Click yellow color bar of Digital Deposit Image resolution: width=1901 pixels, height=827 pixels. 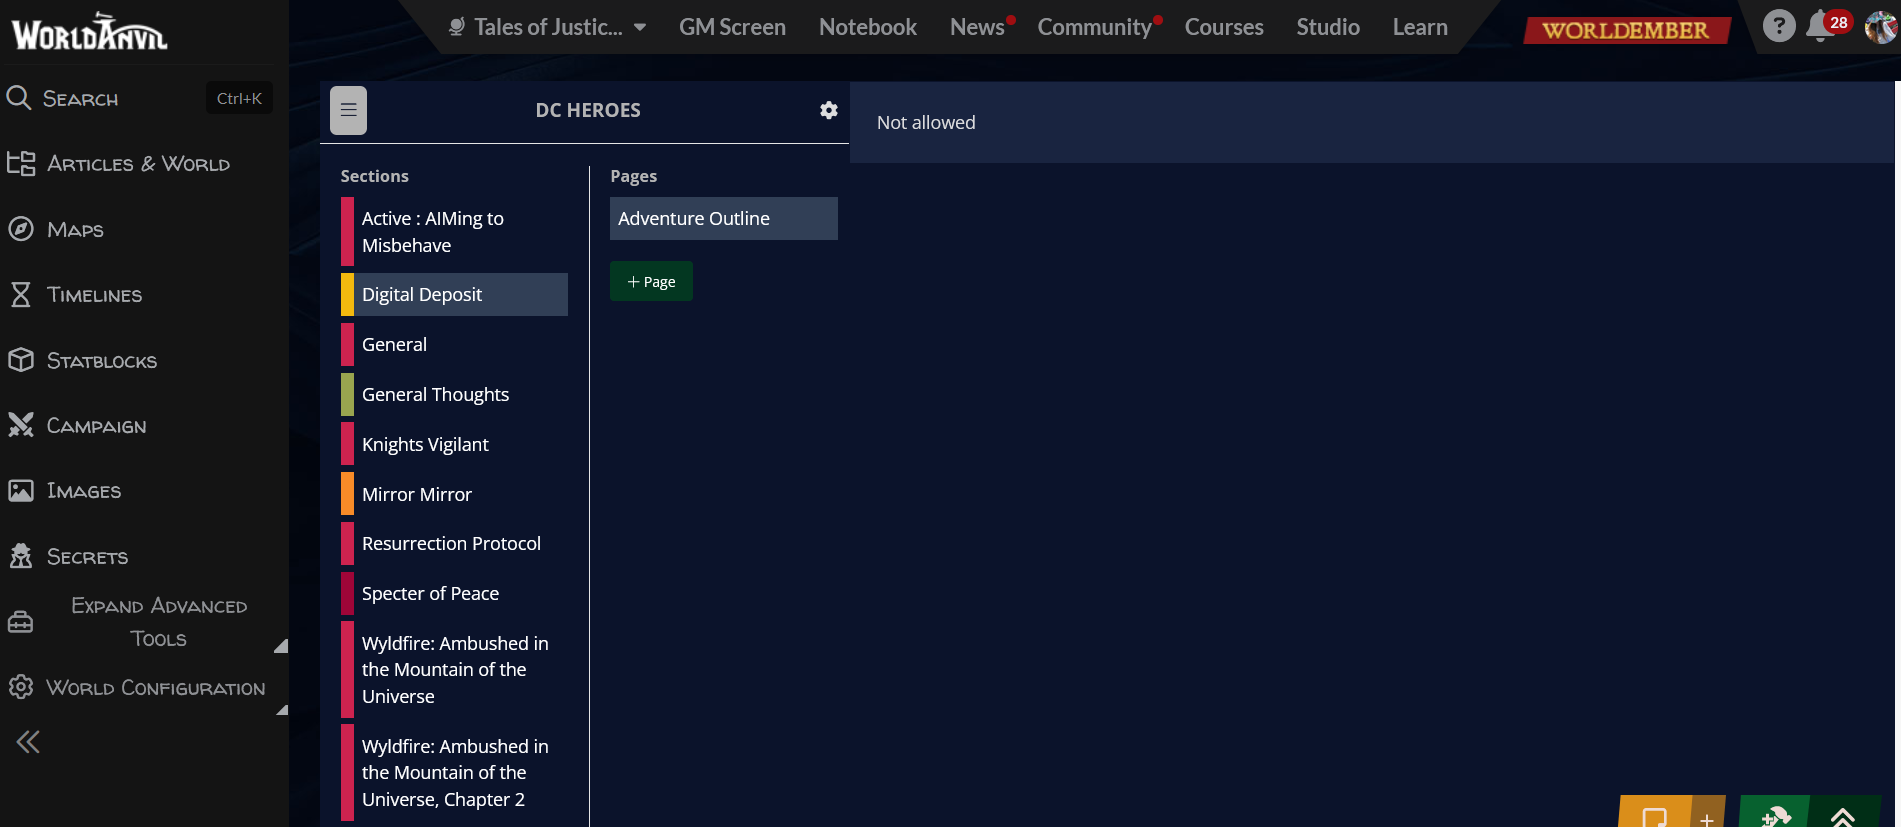[347, 294]
